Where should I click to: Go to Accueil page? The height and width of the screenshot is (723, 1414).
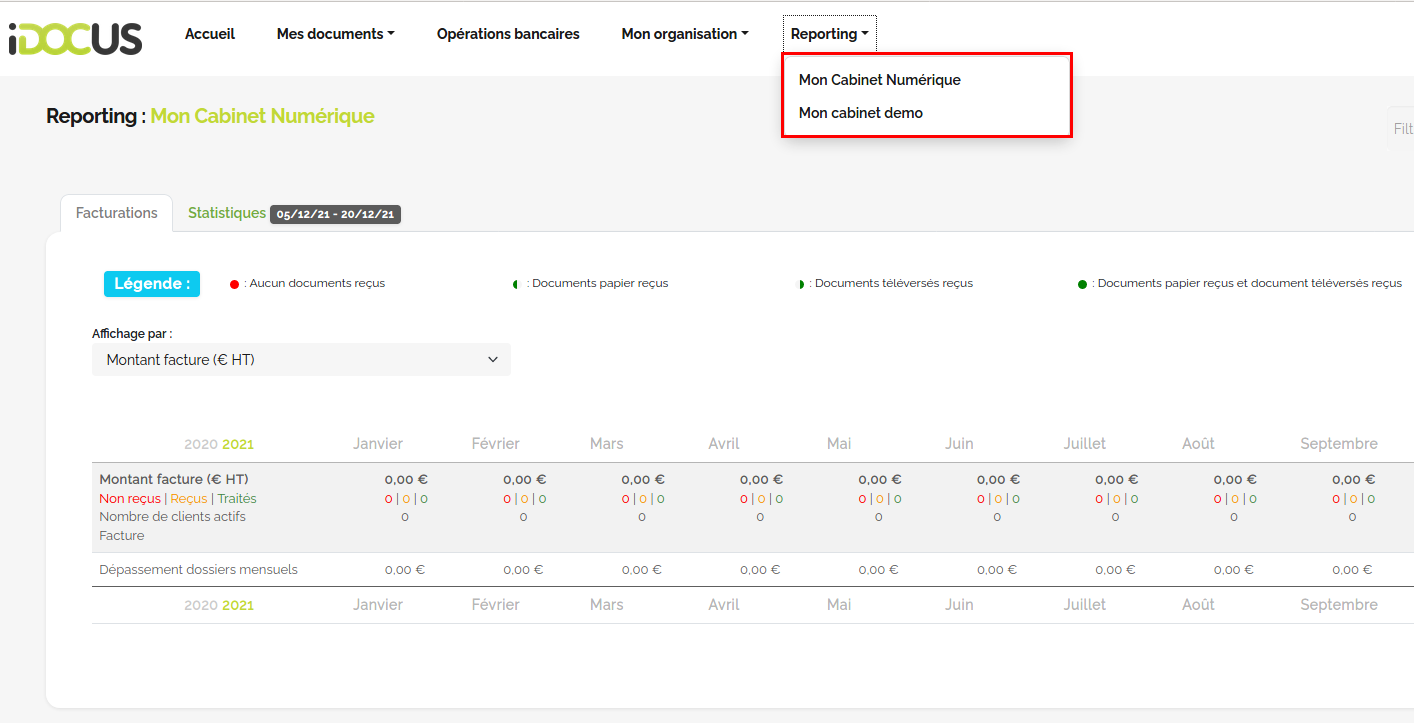210,34
